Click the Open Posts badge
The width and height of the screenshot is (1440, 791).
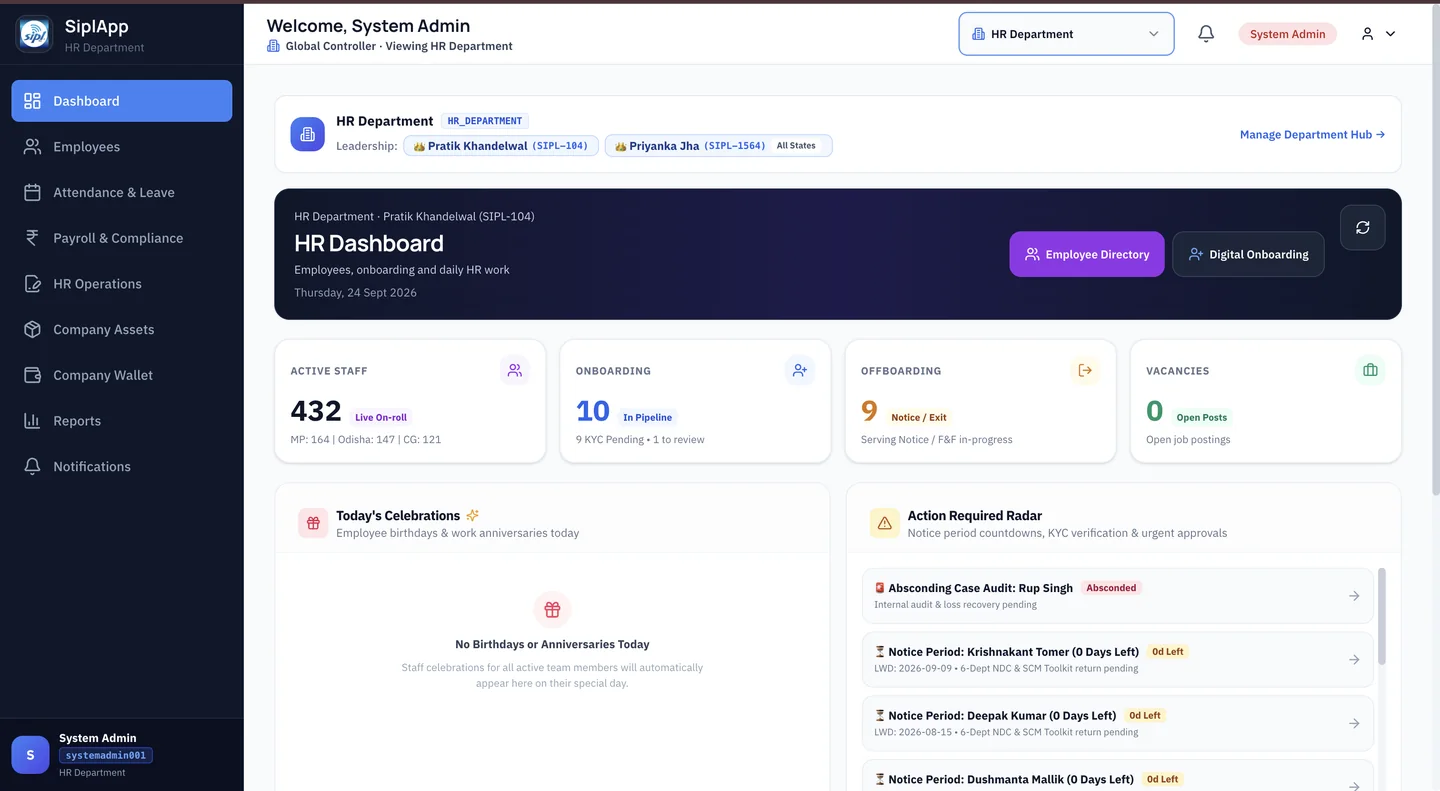(1201, 417)
